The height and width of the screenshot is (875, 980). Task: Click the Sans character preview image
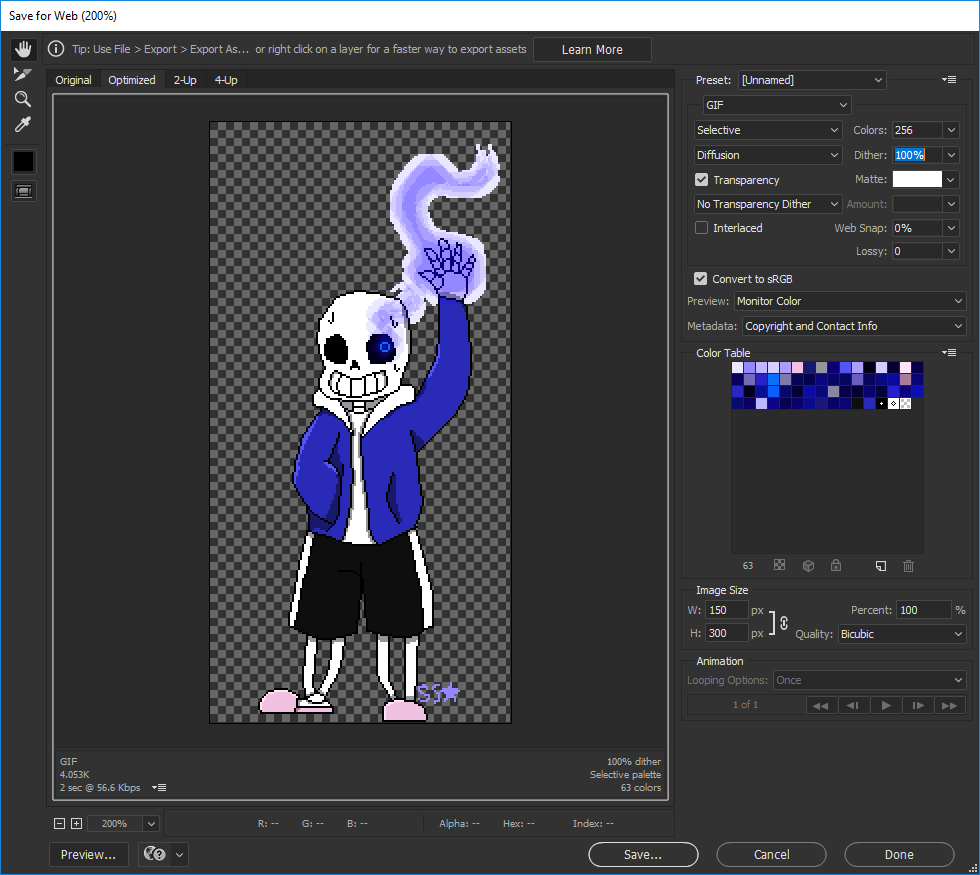click(360, 422)
